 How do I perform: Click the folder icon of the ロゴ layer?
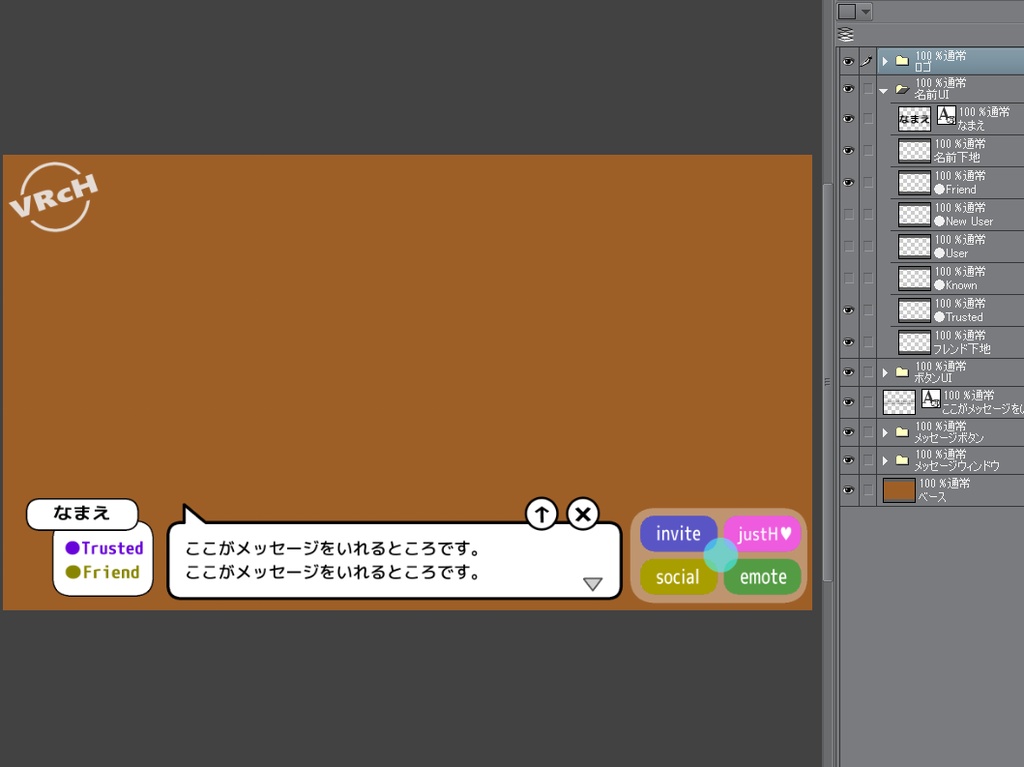[902, 61]
